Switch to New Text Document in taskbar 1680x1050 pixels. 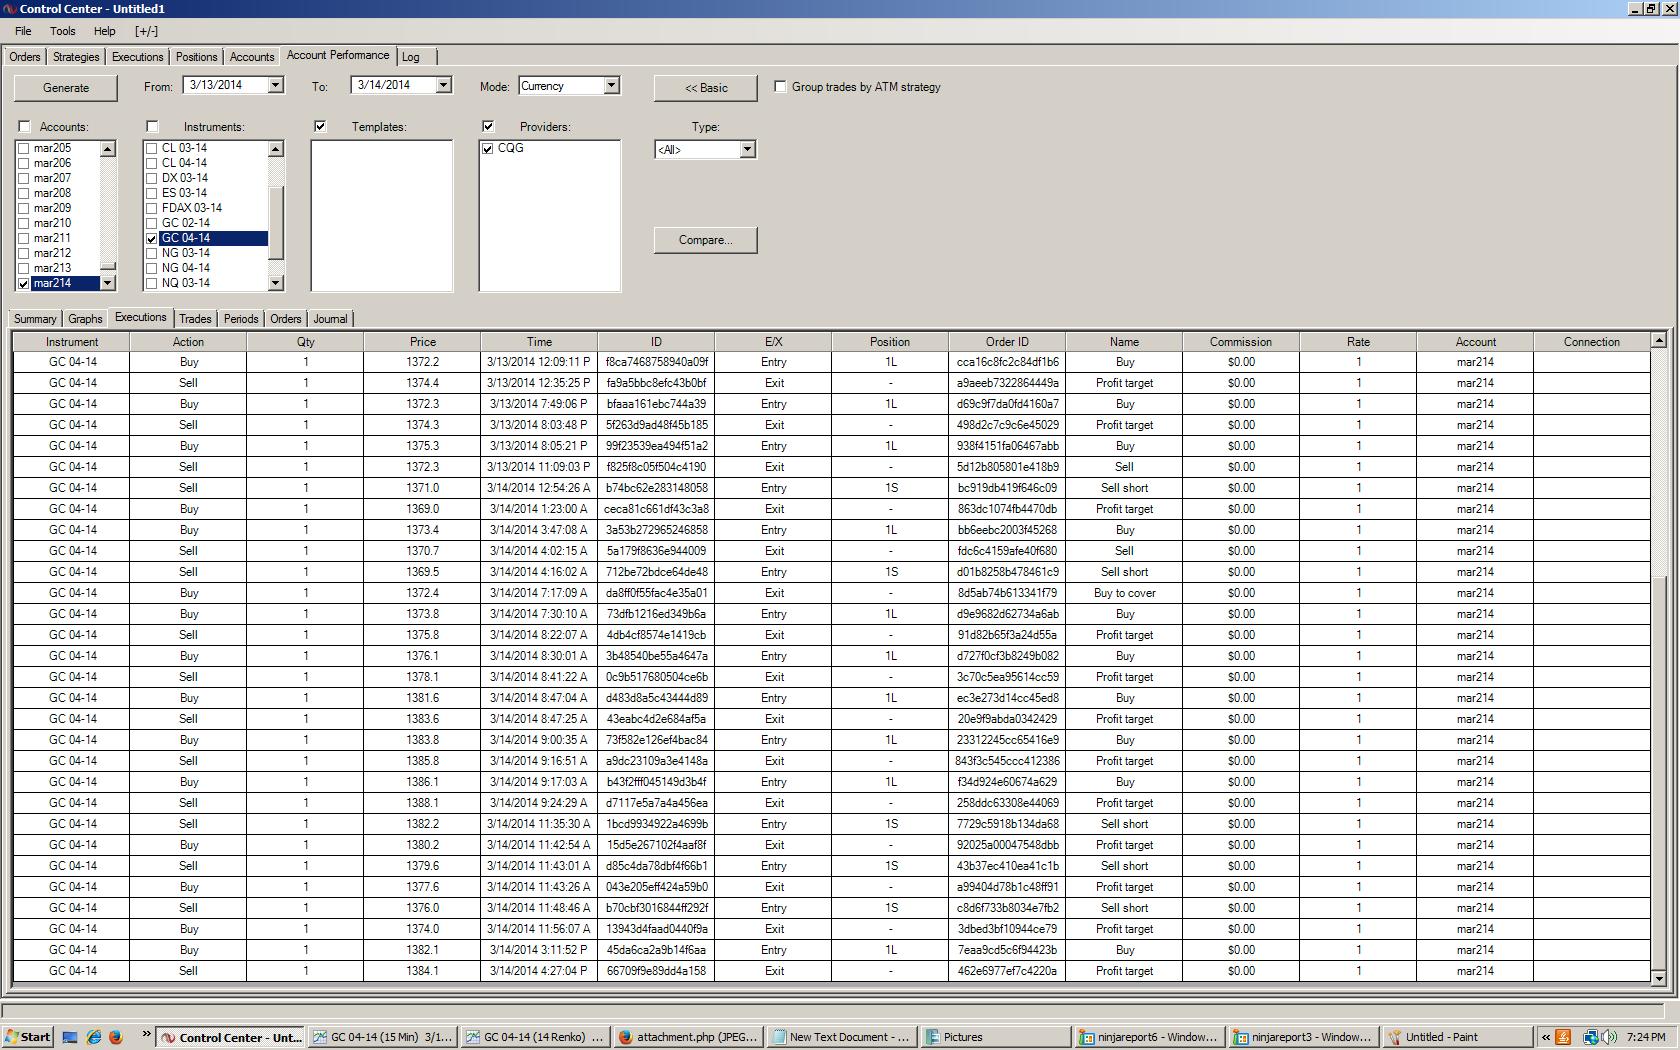(x=841, y=1037)
